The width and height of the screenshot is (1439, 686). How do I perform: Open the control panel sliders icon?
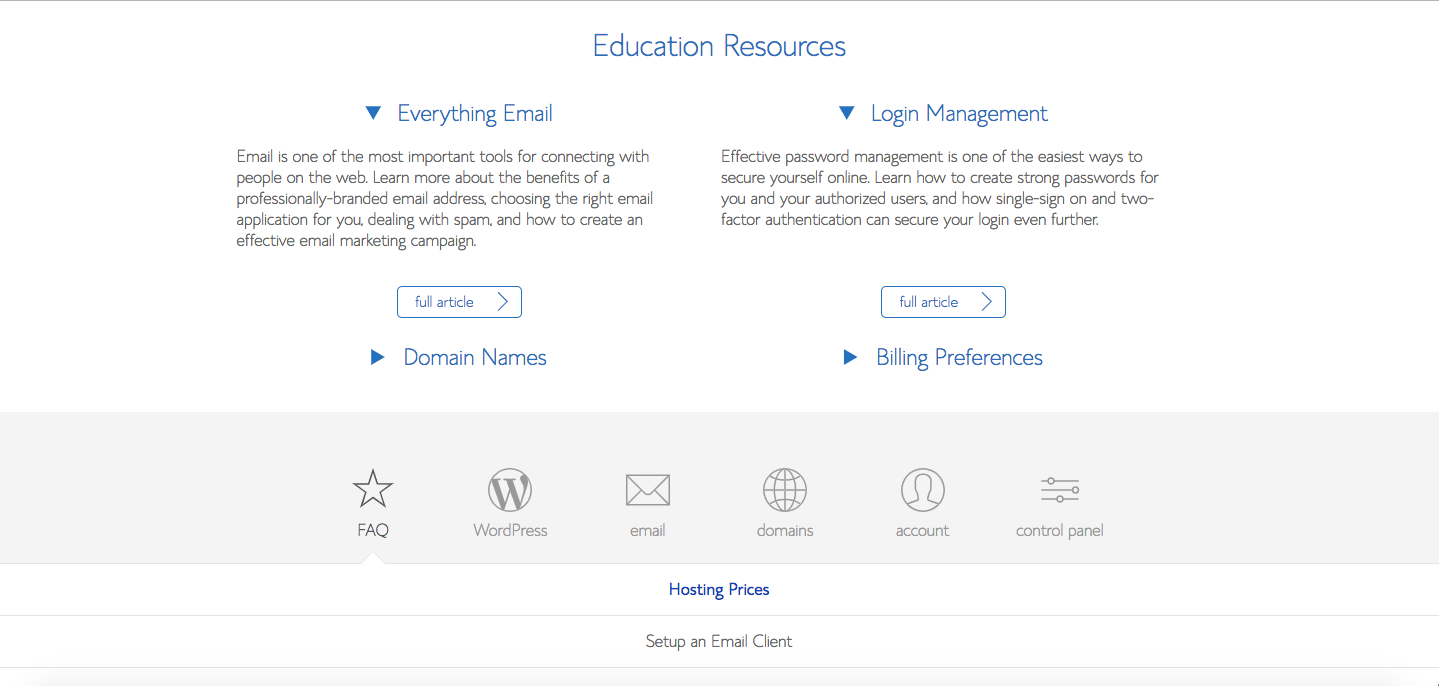[1059, 490]
